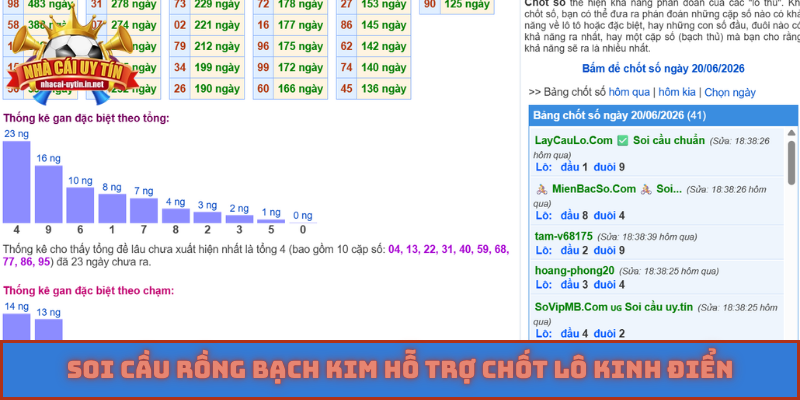Image resolution: width=800 pixels, height=400 pixels.
Task: Click the '0 ng' label above tổng 0
Action: click(x=303, y=215)
